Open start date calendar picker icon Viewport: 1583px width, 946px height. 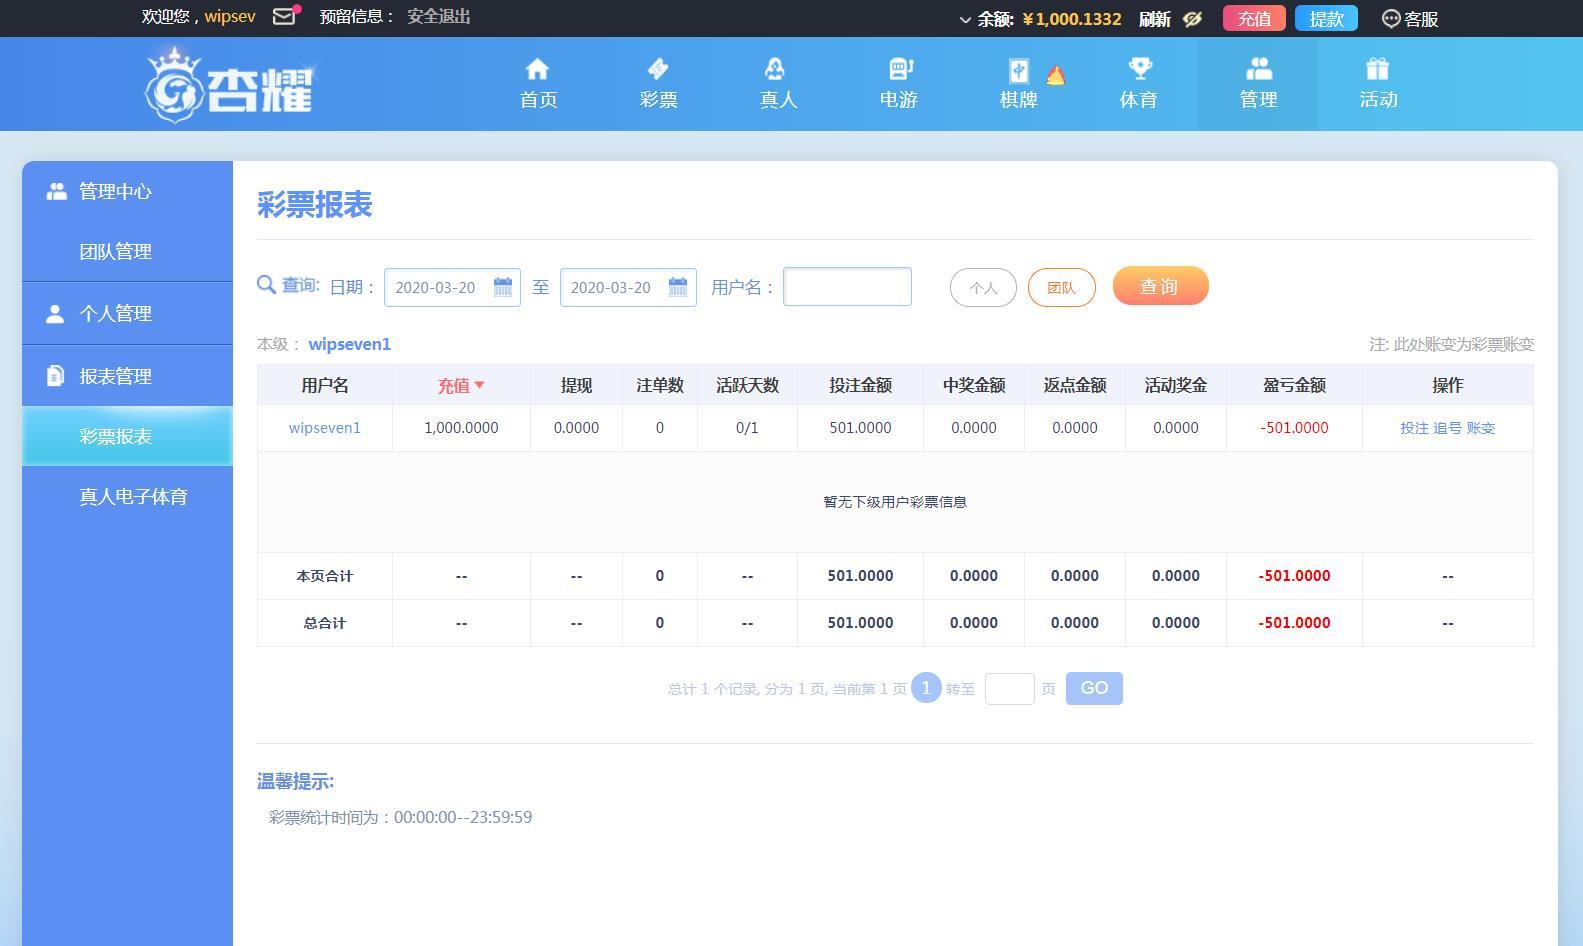coord(503,287)
